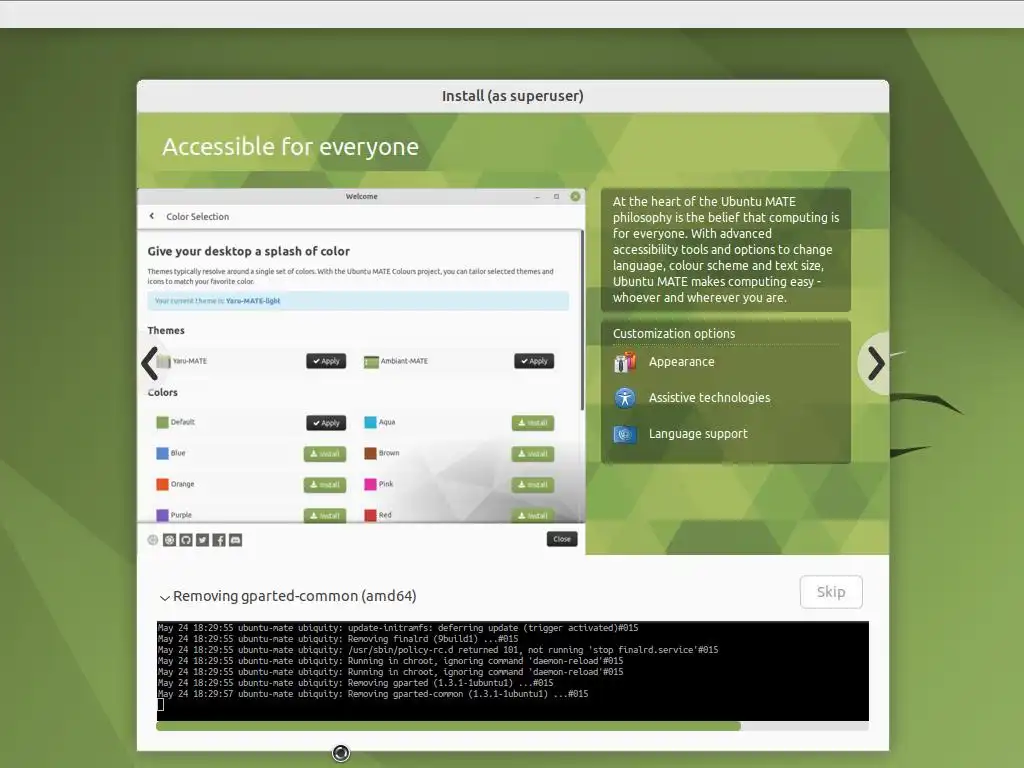1024x768 pixels.
Task: Click the faded round icon in Welcome footer
Action: tap(153, 540)
